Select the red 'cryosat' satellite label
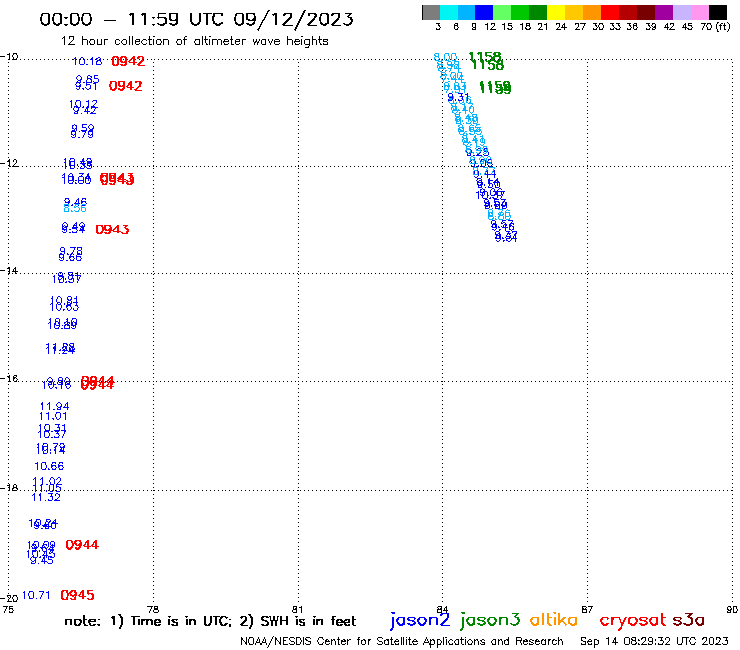 [x=632, y=620]
